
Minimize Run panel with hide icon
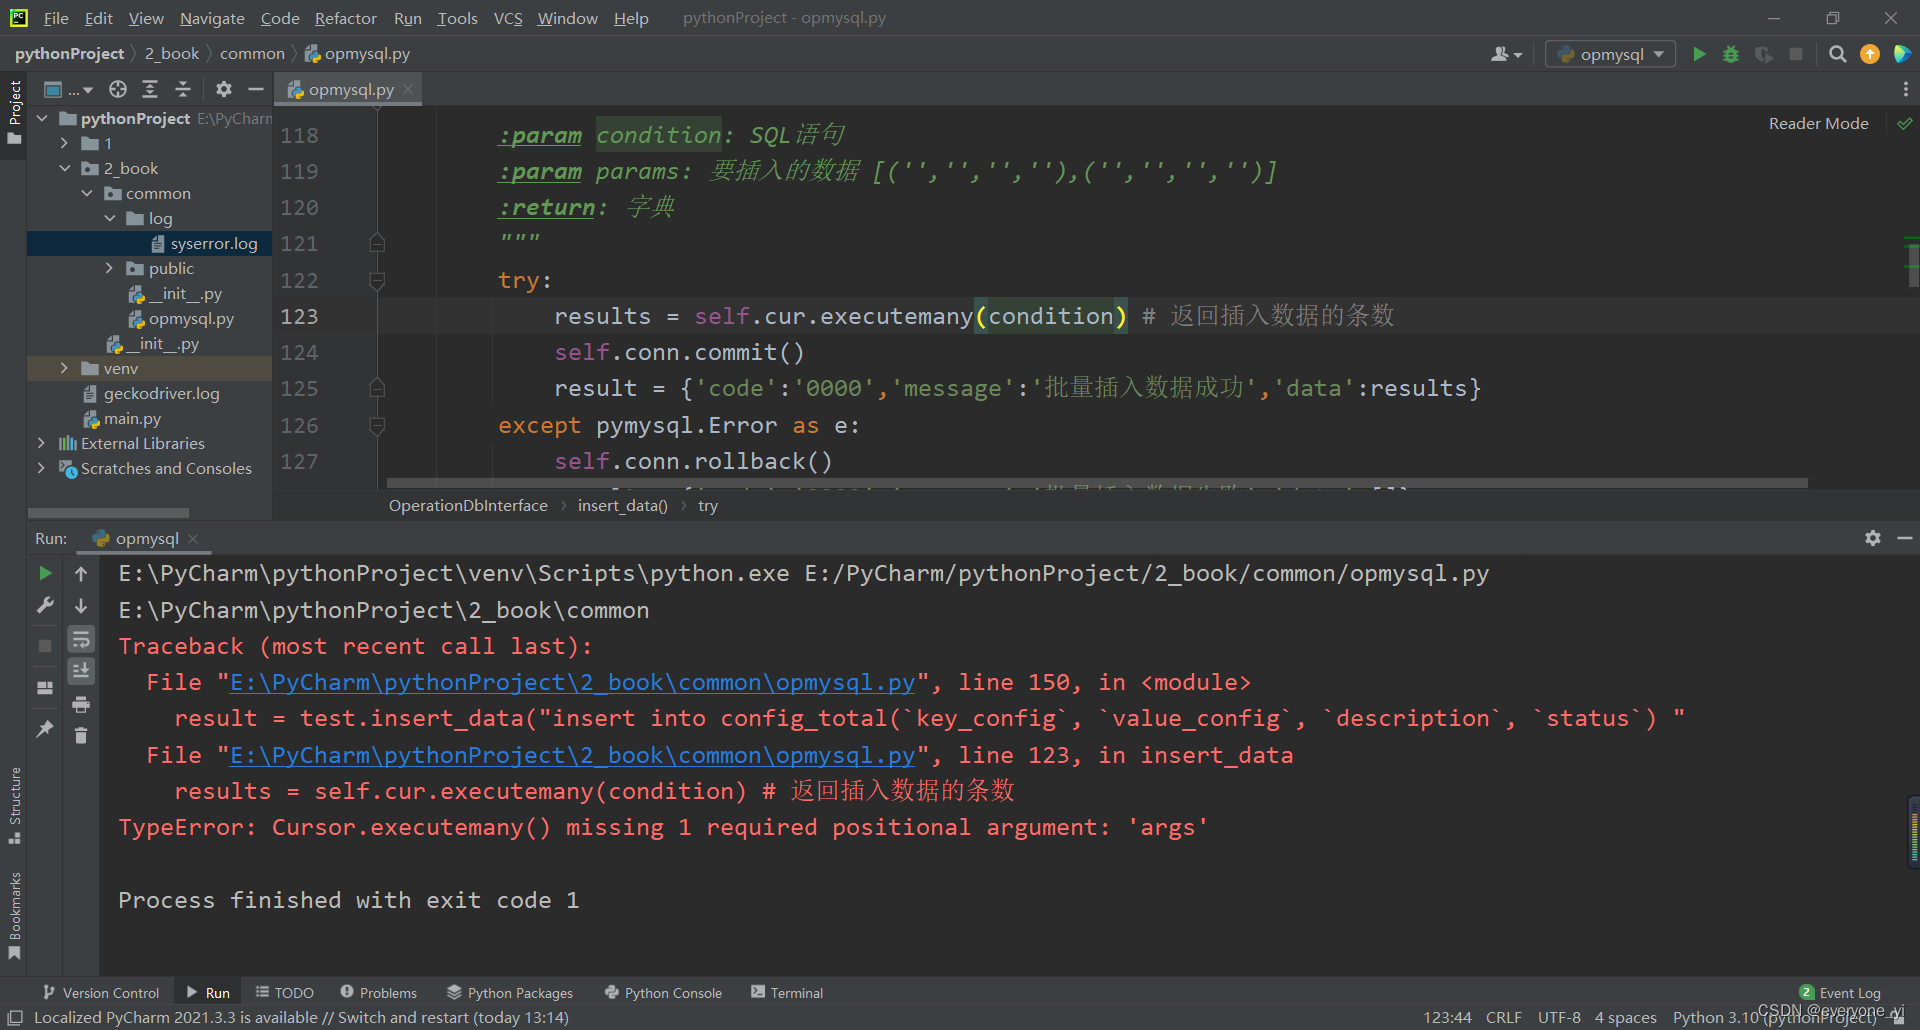pos(1905,538)
